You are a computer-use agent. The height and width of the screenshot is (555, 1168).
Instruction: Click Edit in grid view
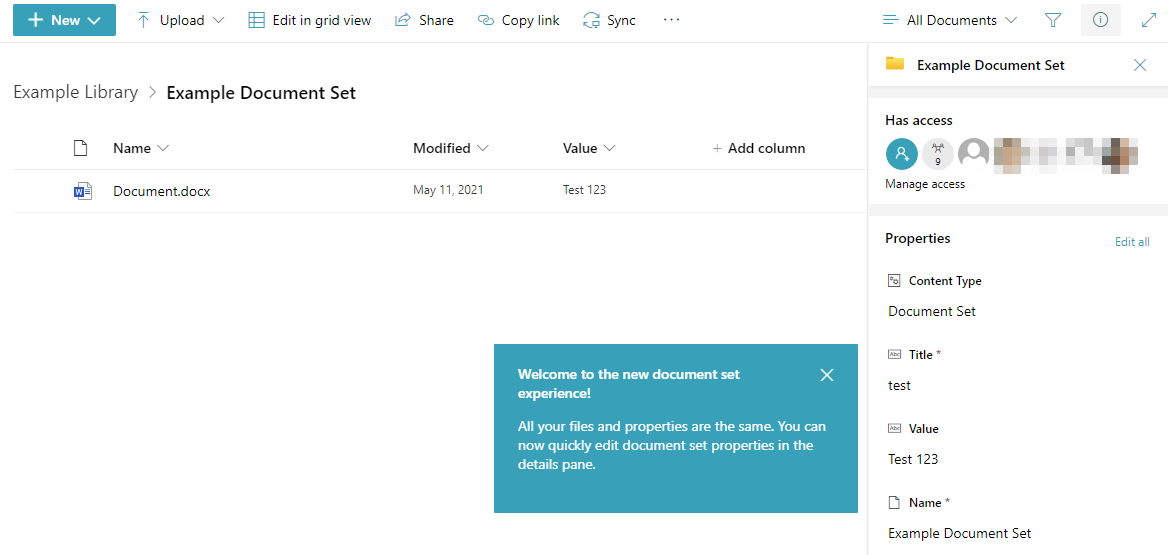pyautogui.click(x=310, y=20)
